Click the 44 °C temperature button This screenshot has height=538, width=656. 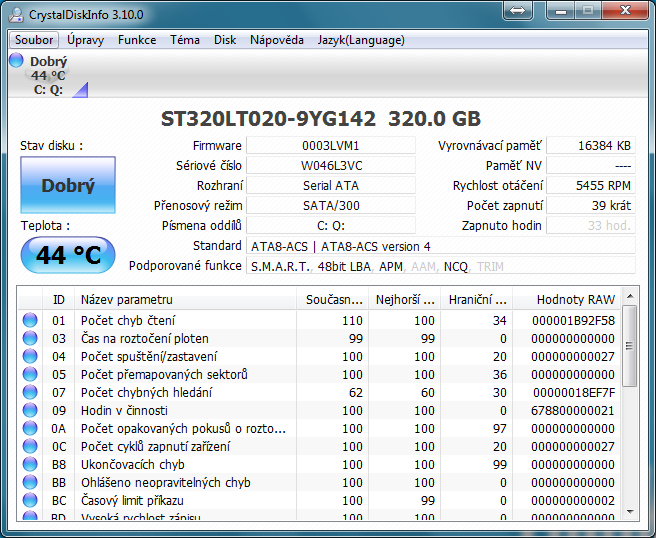[x=68, y=256]
